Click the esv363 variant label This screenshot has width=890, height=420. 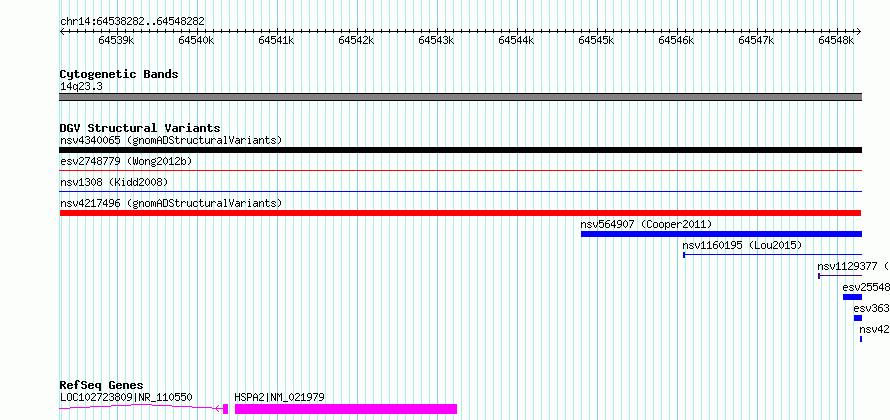pyautogui.click(x=871, y=308)
